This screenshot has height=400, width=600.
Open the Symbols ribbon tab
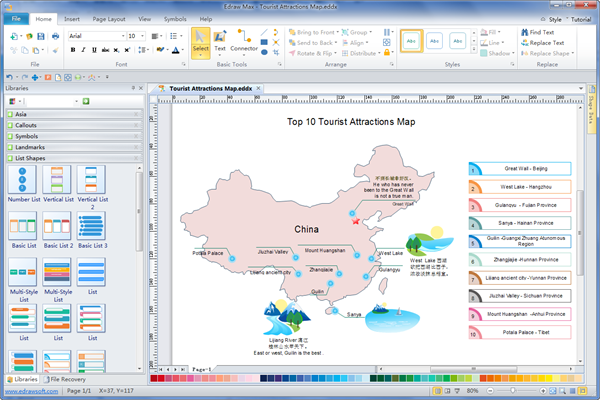(174, 19)
